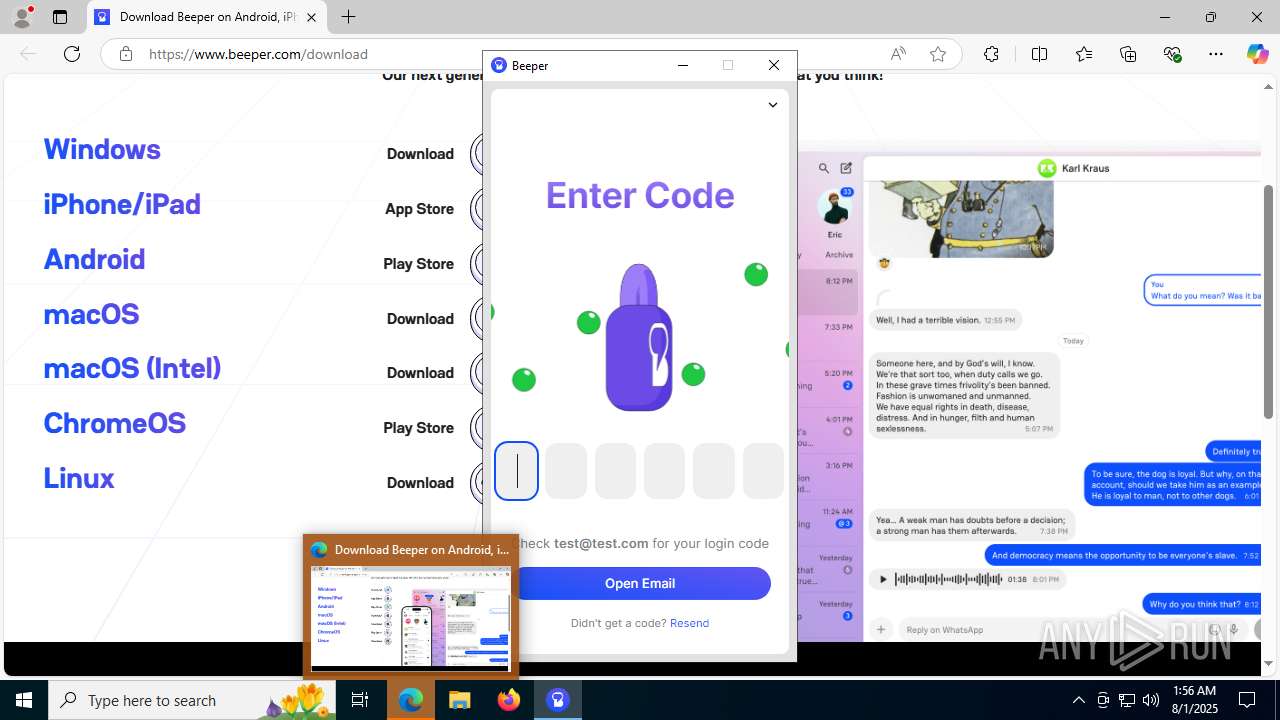1280x720 pixels.
Task: Select the fourth code digit box
Action: tap(664, 471)
